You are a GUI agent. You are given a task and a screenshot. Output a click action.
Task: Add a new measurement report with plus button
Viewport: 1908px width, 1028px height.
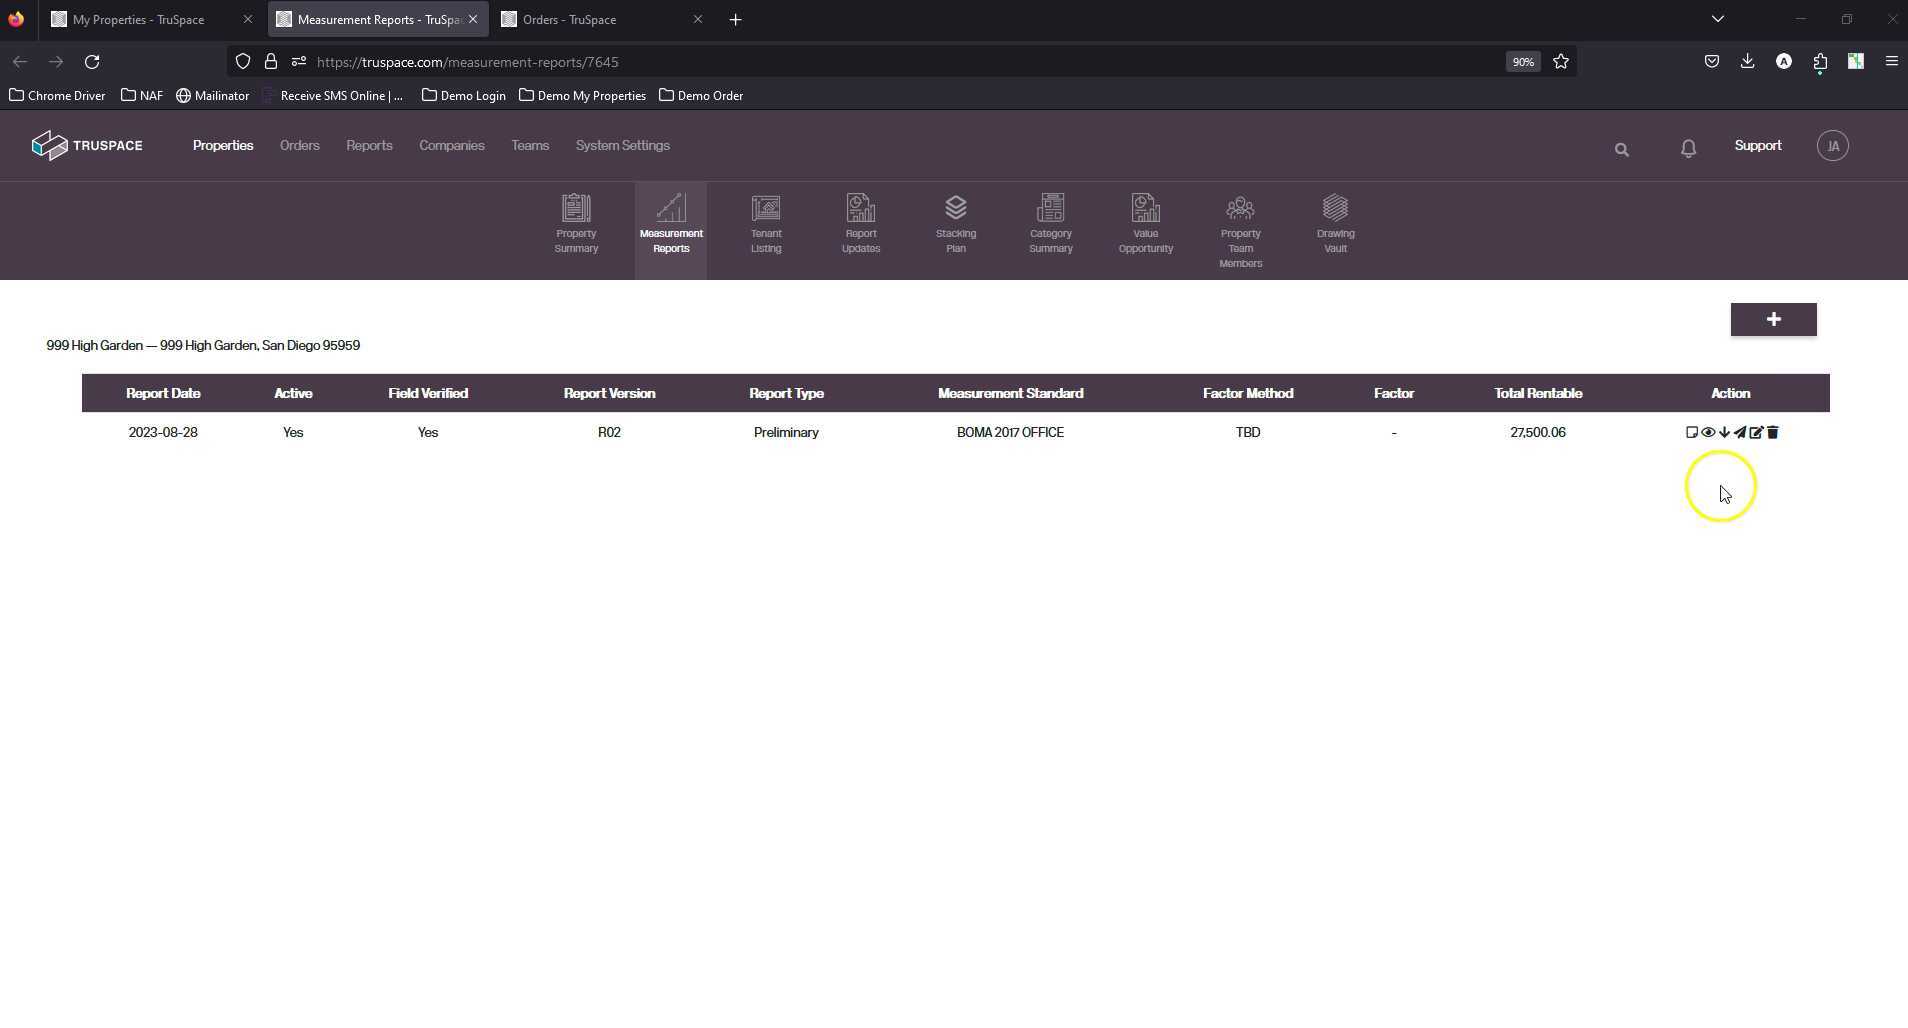click(1773, 320)
